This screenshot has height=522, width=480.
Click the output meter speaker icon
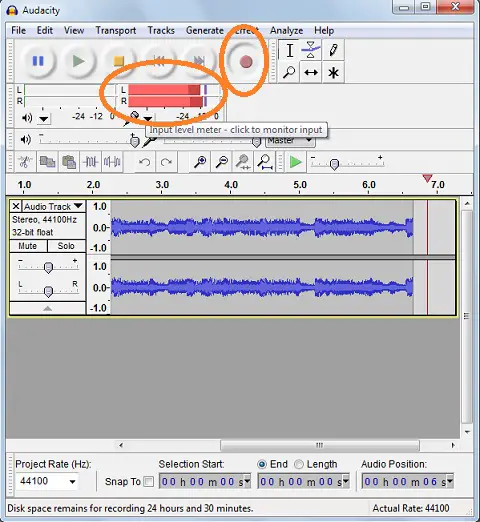click(x=27, y=118)
